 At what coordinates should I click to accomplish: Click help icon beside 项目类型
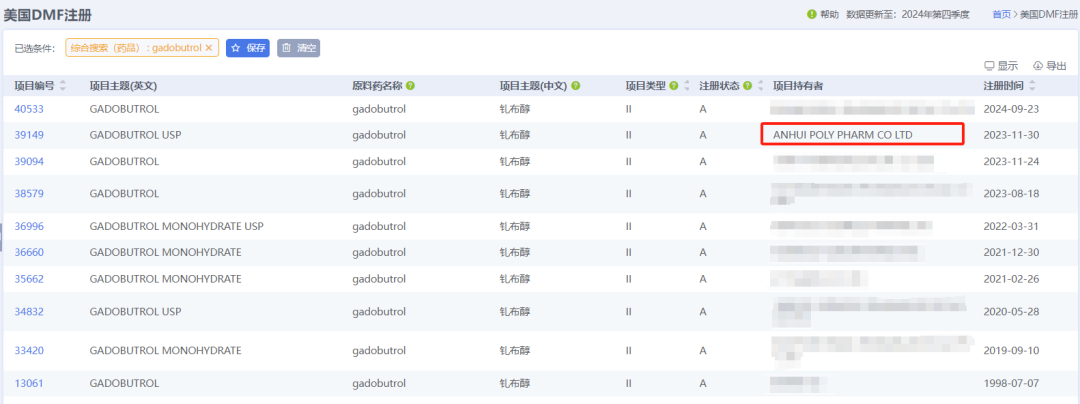click(673, 86)
